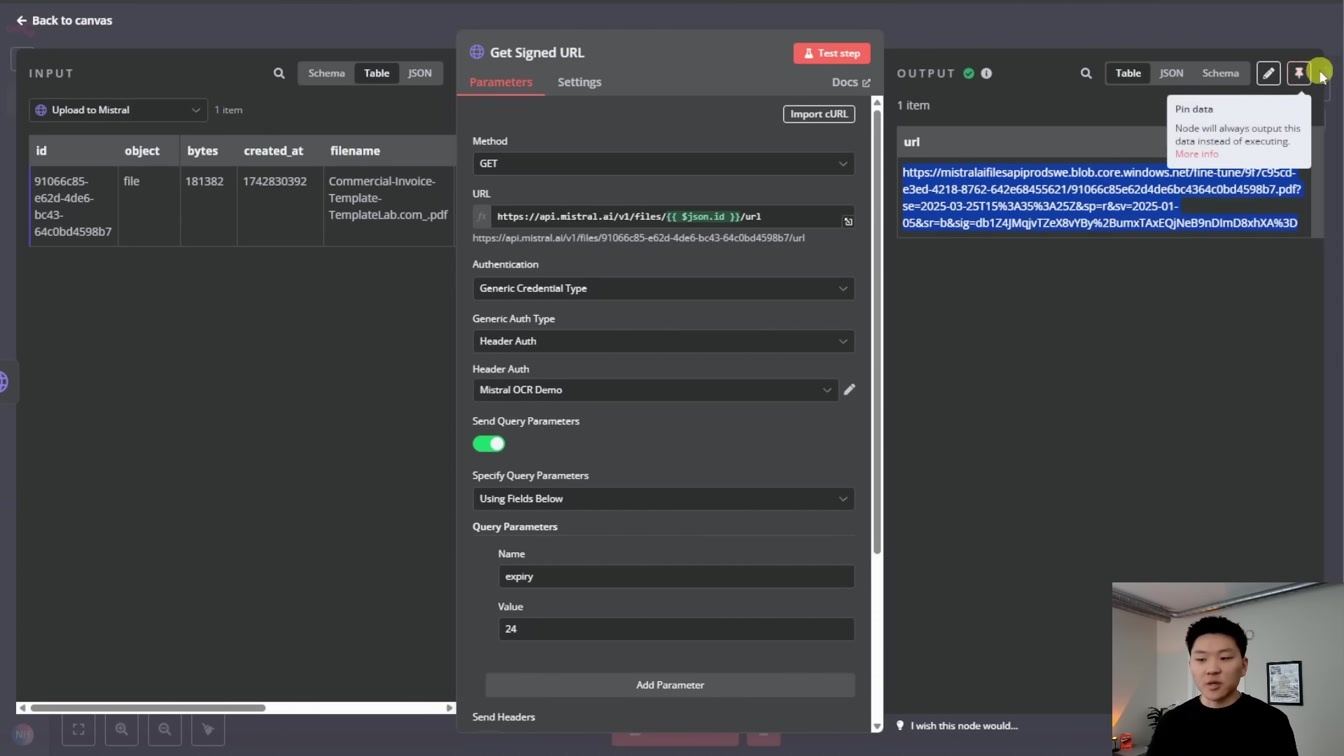The image size is (1344, 756).
Task: Click the left arrow of input horizontal scrollbar
Action: [x=22, y=708]
